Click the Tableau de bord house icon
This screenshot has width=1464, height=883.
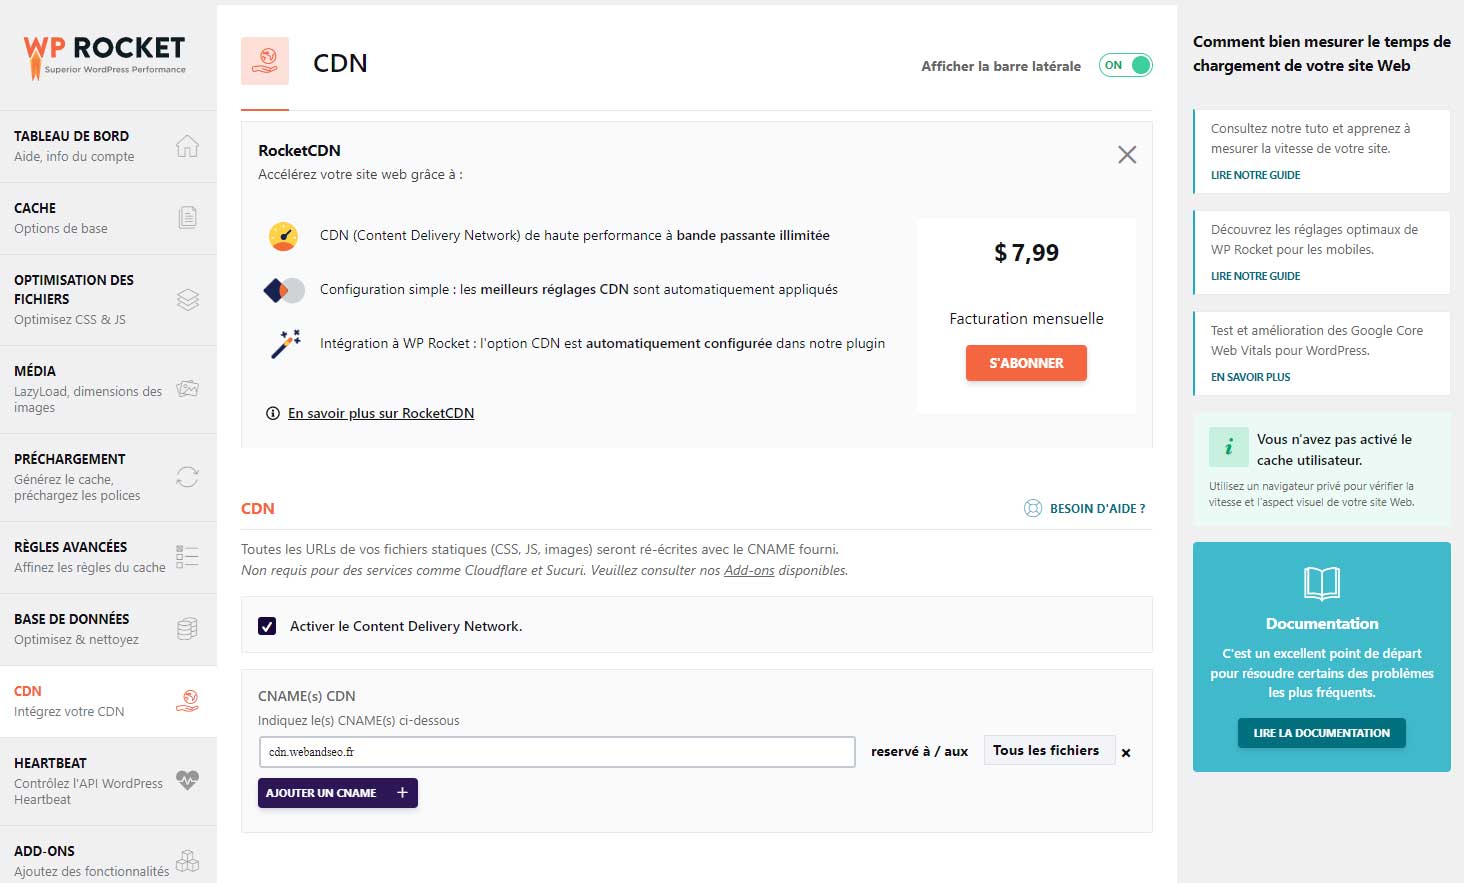(x=187, y=146)
